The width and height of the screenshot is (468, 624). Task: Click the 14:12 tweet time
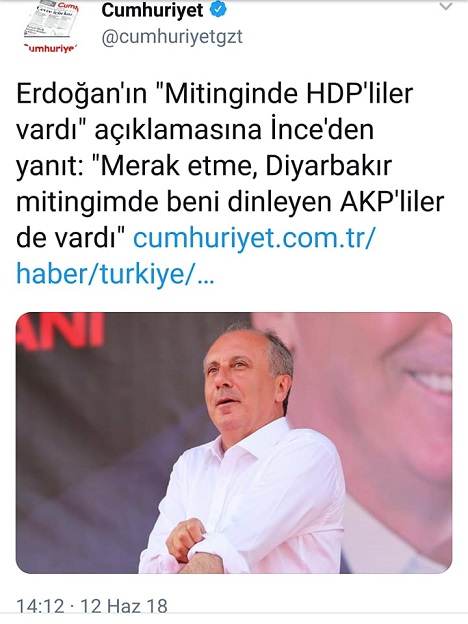coord(40,606)
